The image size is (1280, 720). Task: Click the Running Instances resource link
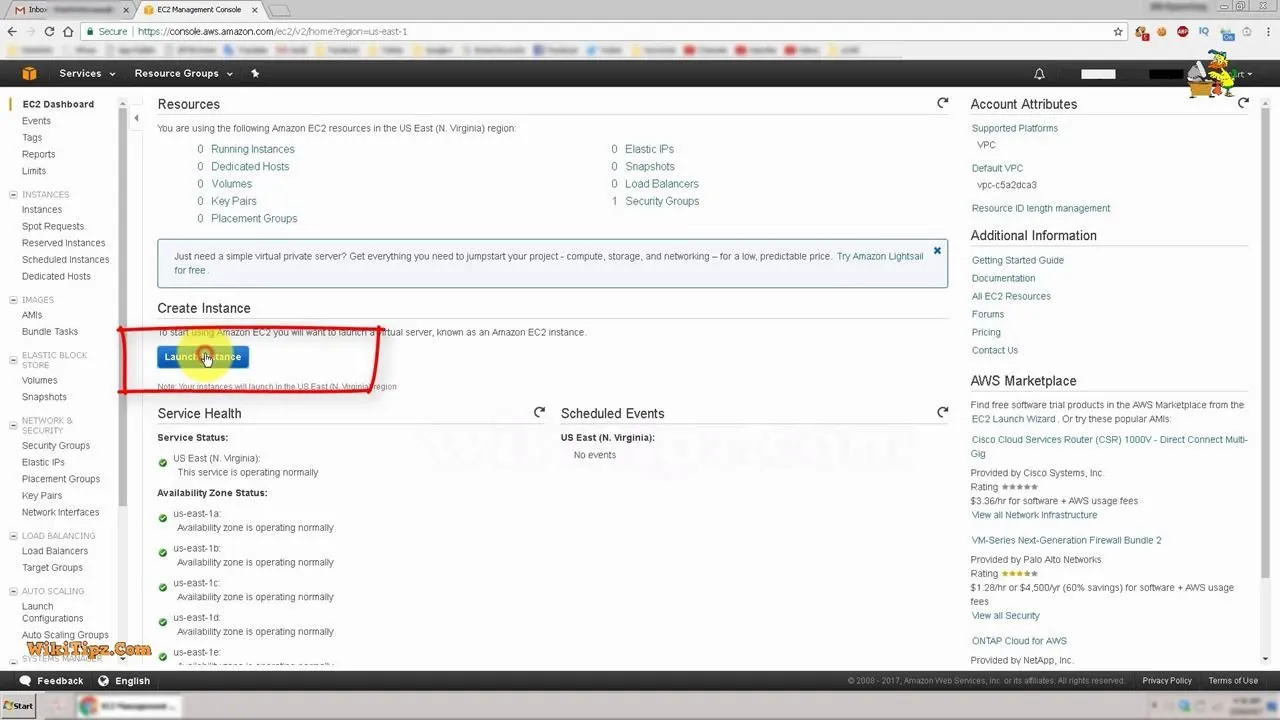pyautogui.click(x=253, y=149)
